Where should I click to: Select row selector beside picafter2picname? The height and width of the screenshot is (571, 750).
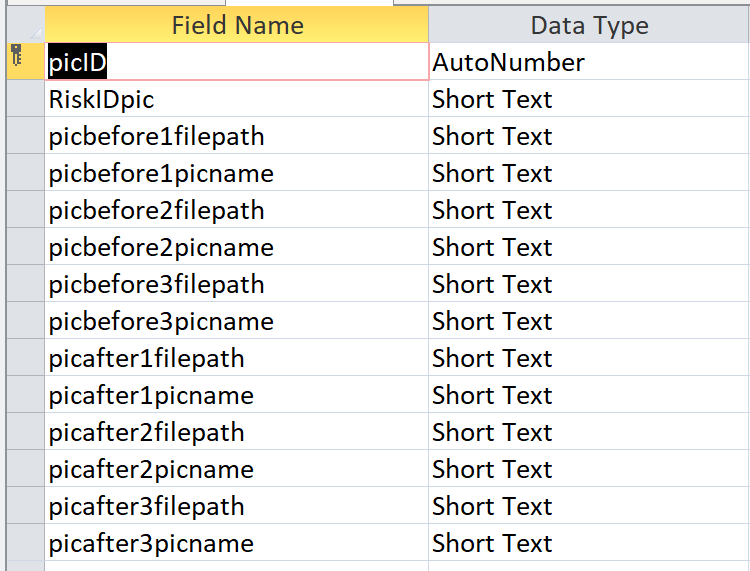(24, 469)
